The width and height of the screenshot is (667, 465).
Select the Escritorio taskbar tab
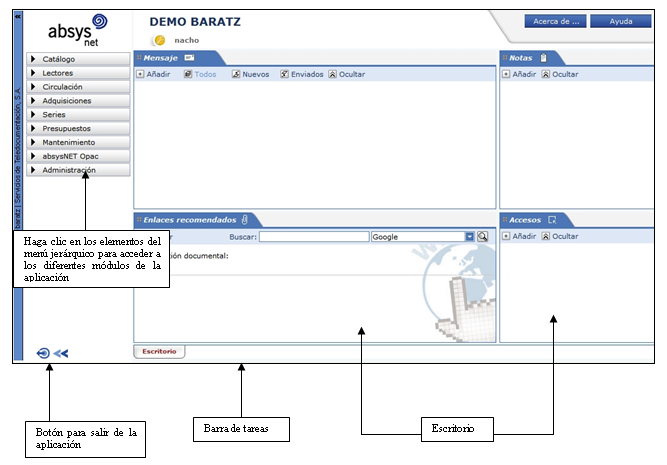pos(159,351)
